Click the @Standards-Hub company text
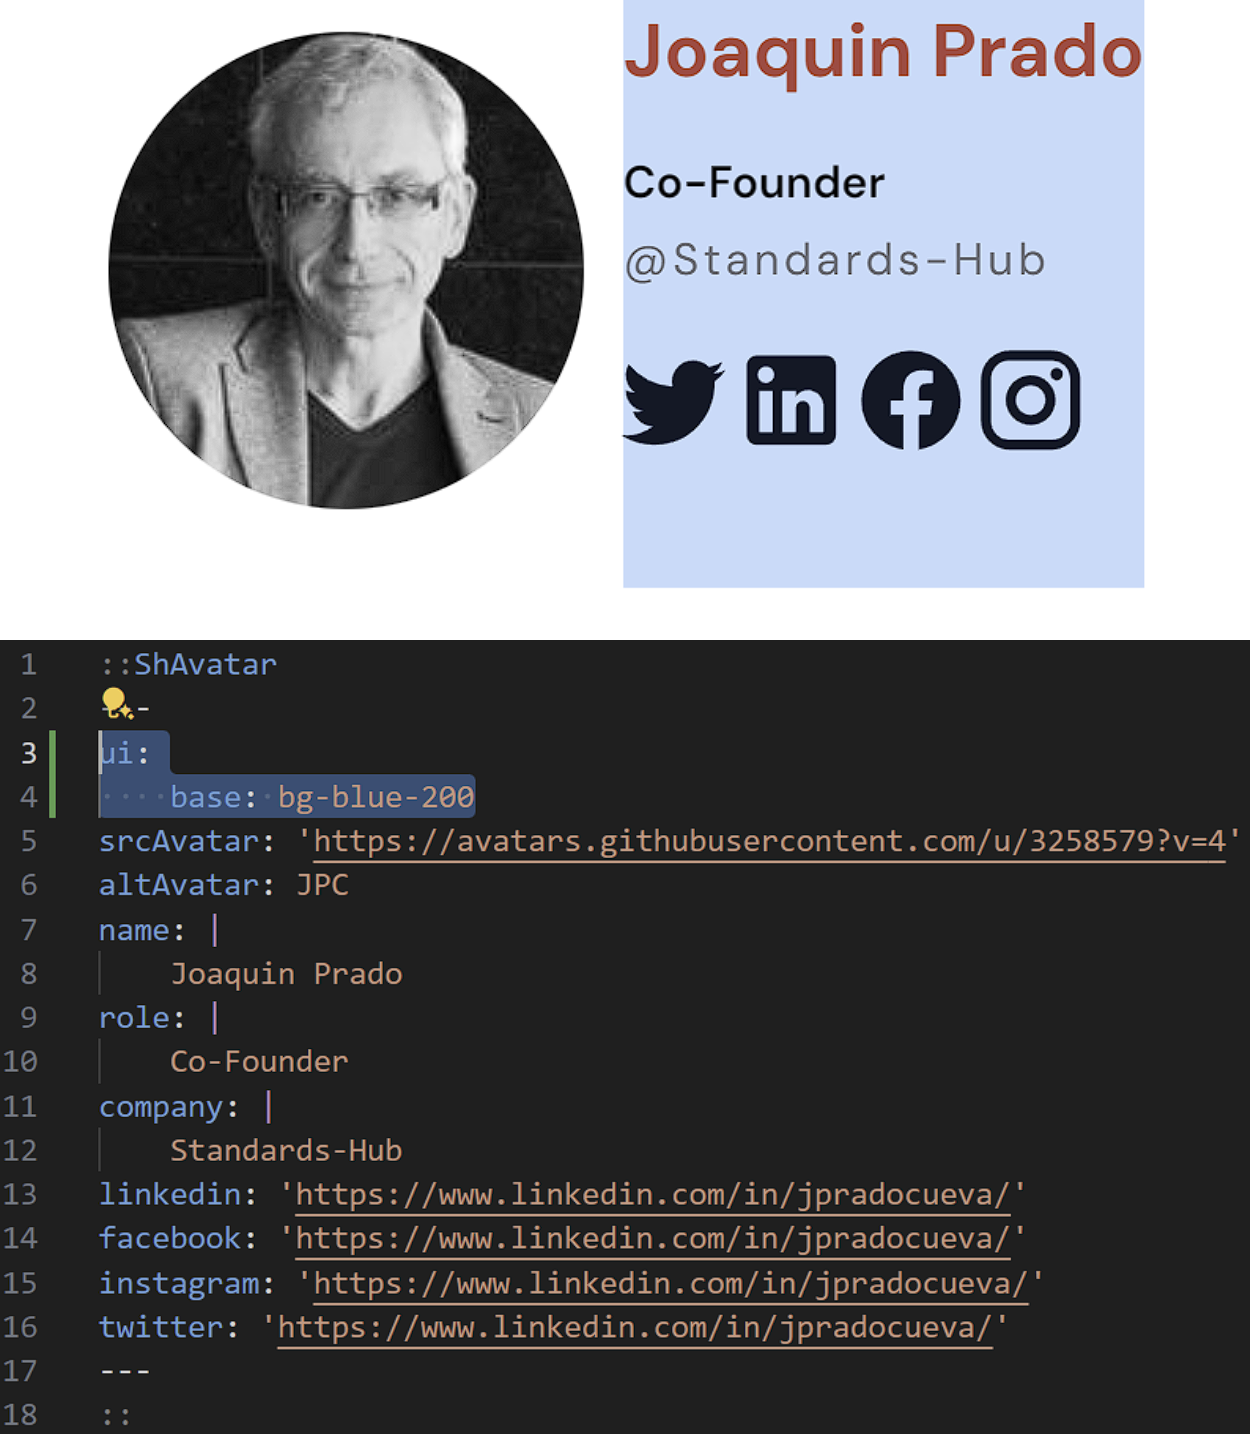Screen dimensions: 1250x1434 835,260
